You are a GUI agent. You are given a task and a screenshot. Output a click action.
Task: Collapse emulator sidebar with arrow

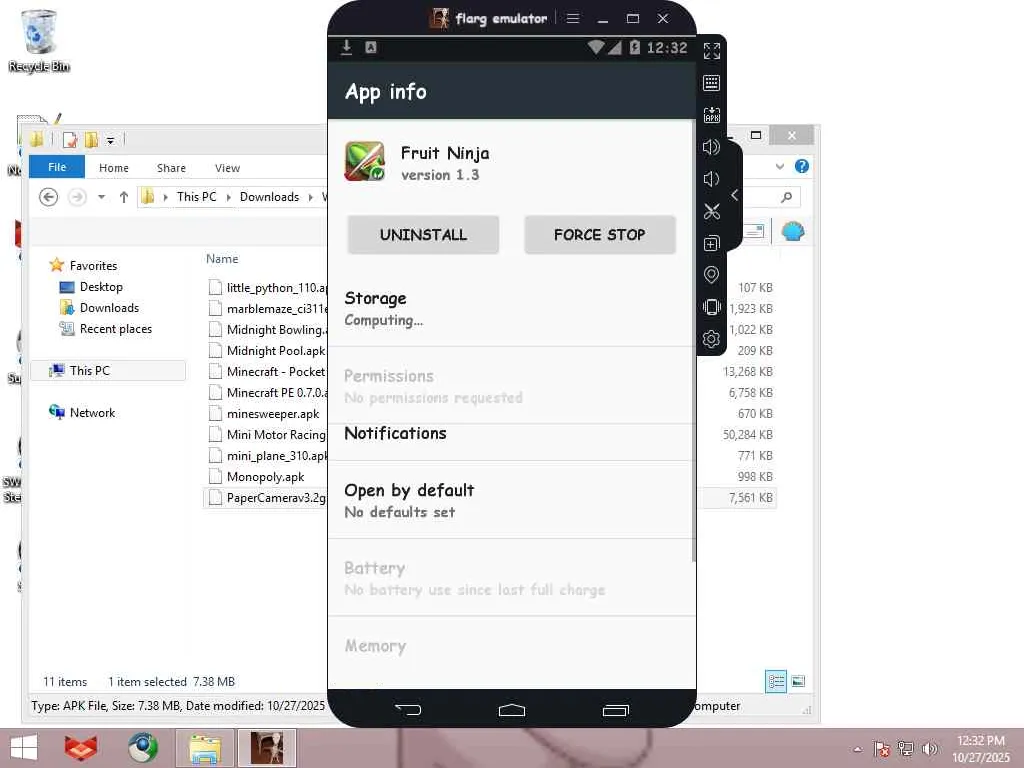[x=735, y=195]
